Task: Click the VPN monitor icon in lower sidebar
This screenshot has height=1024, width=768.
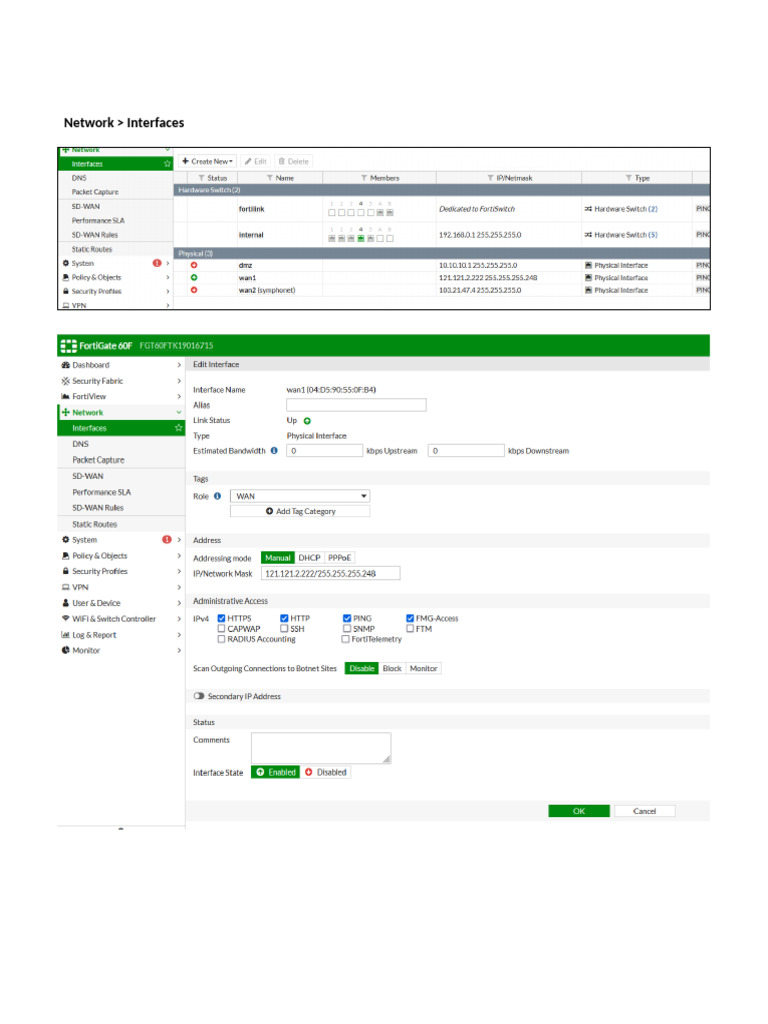Action: click(65, 587)
